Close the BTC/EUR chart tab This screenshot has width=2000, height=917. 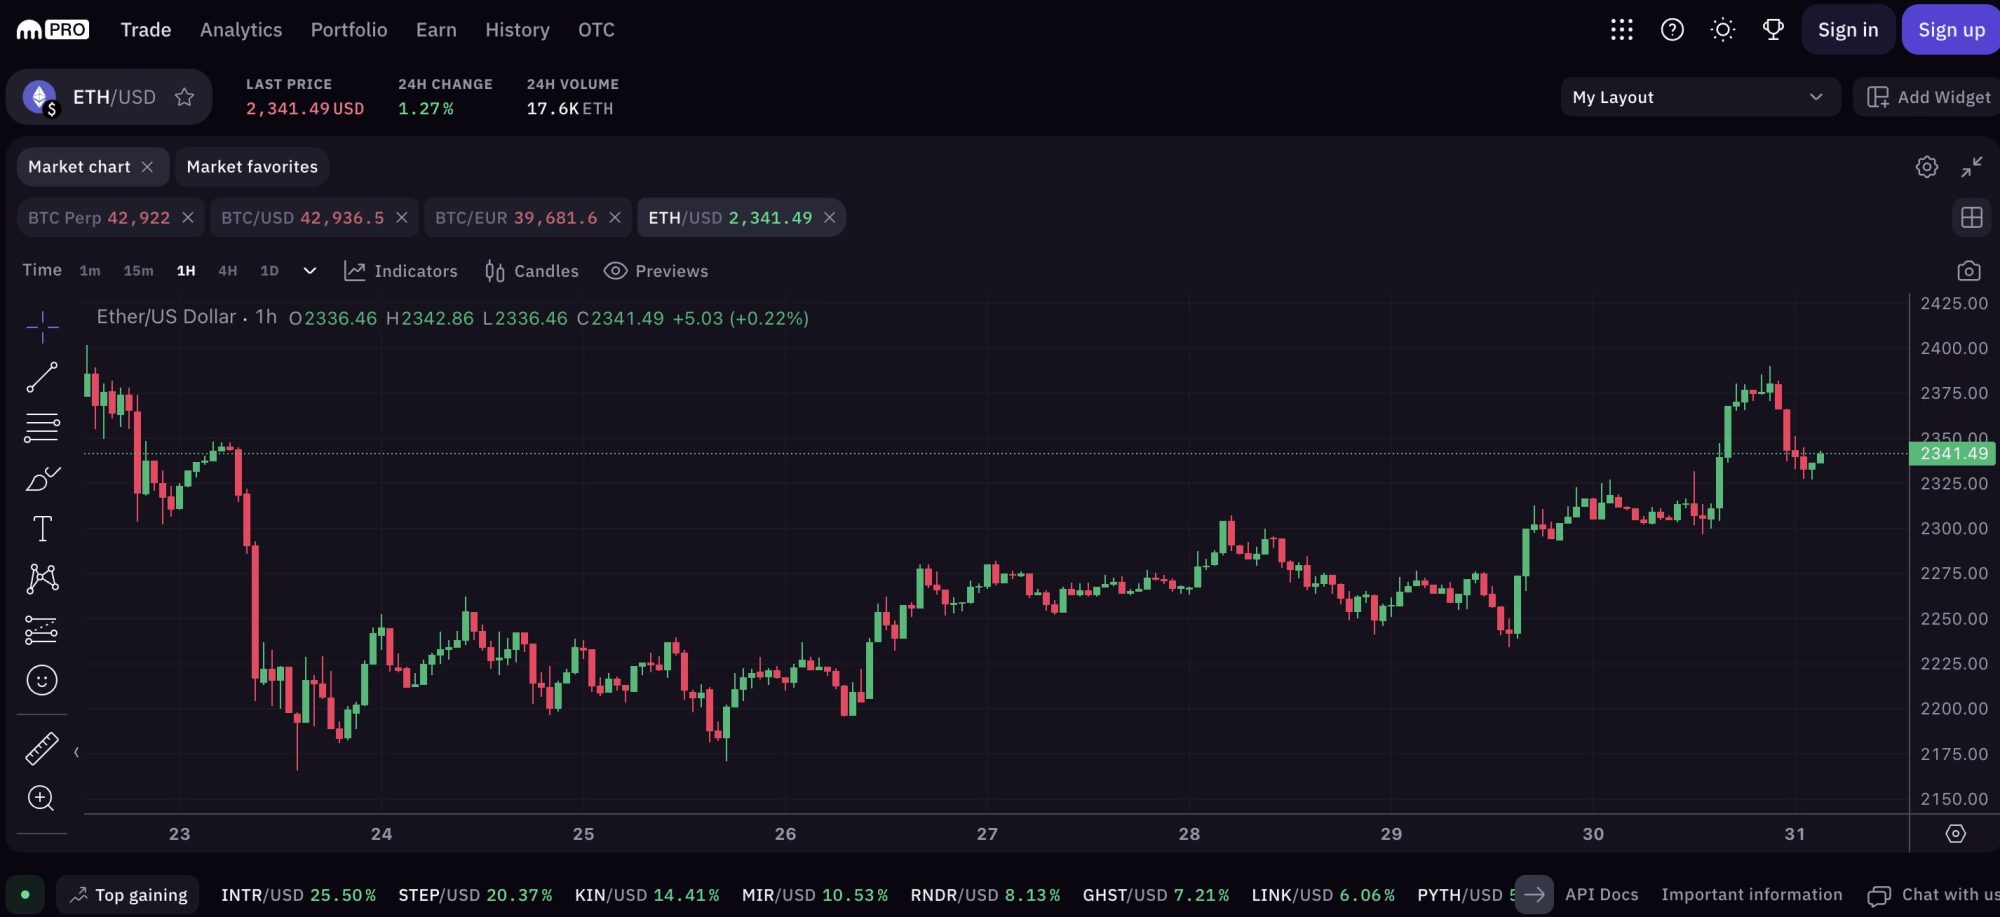(615, 218)
